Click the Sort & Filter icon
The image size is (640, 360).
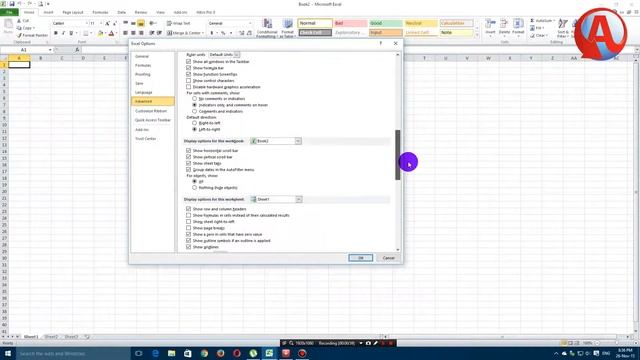point(563,24)
